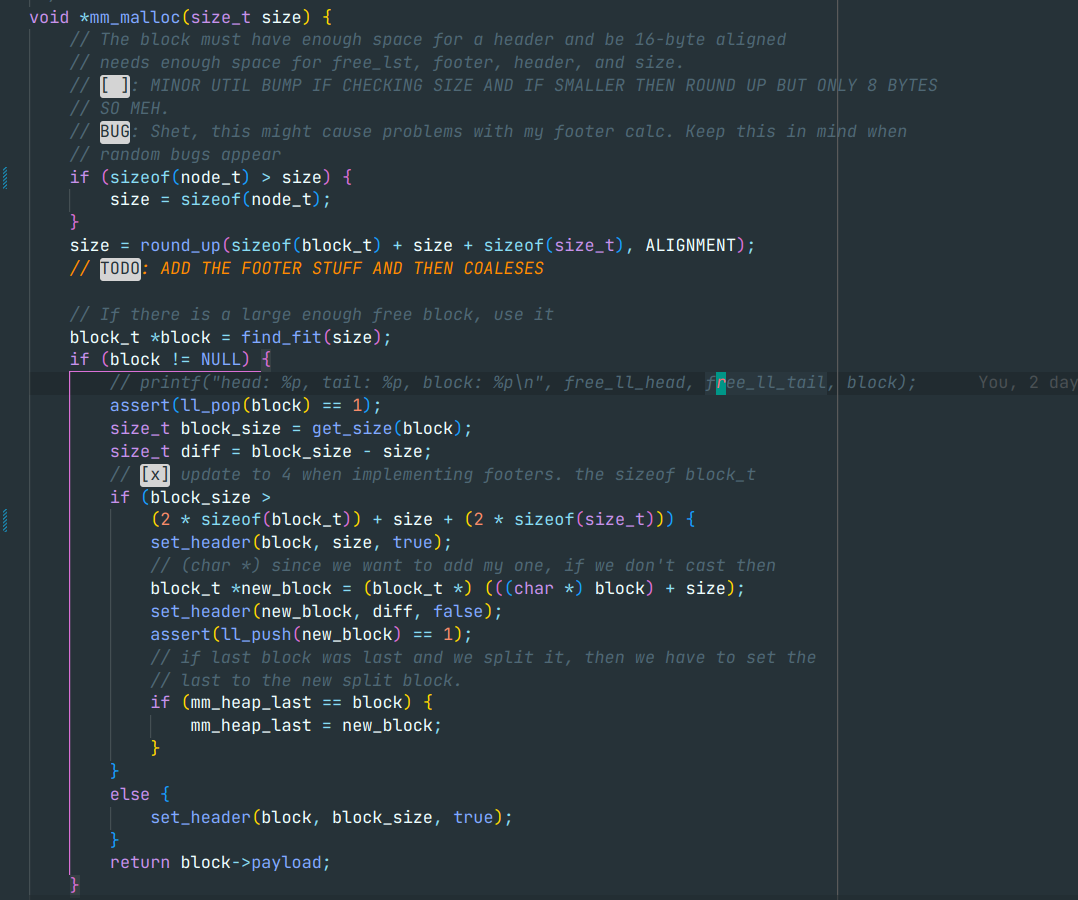Click the 'You, 2 day' git blame annotation
This screenshot has height=900, width=1078.
coord(1026,382)
